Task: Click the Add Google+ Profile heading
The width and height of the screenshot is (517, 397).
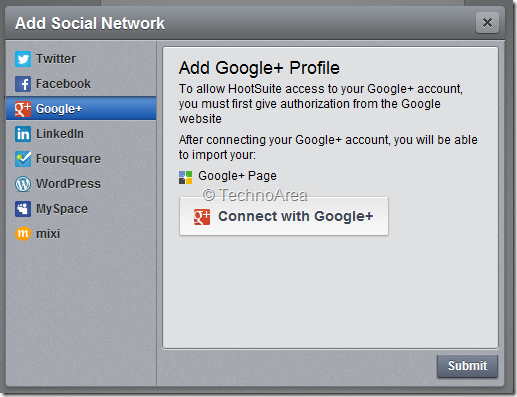Action: click(x=259, y=68)
